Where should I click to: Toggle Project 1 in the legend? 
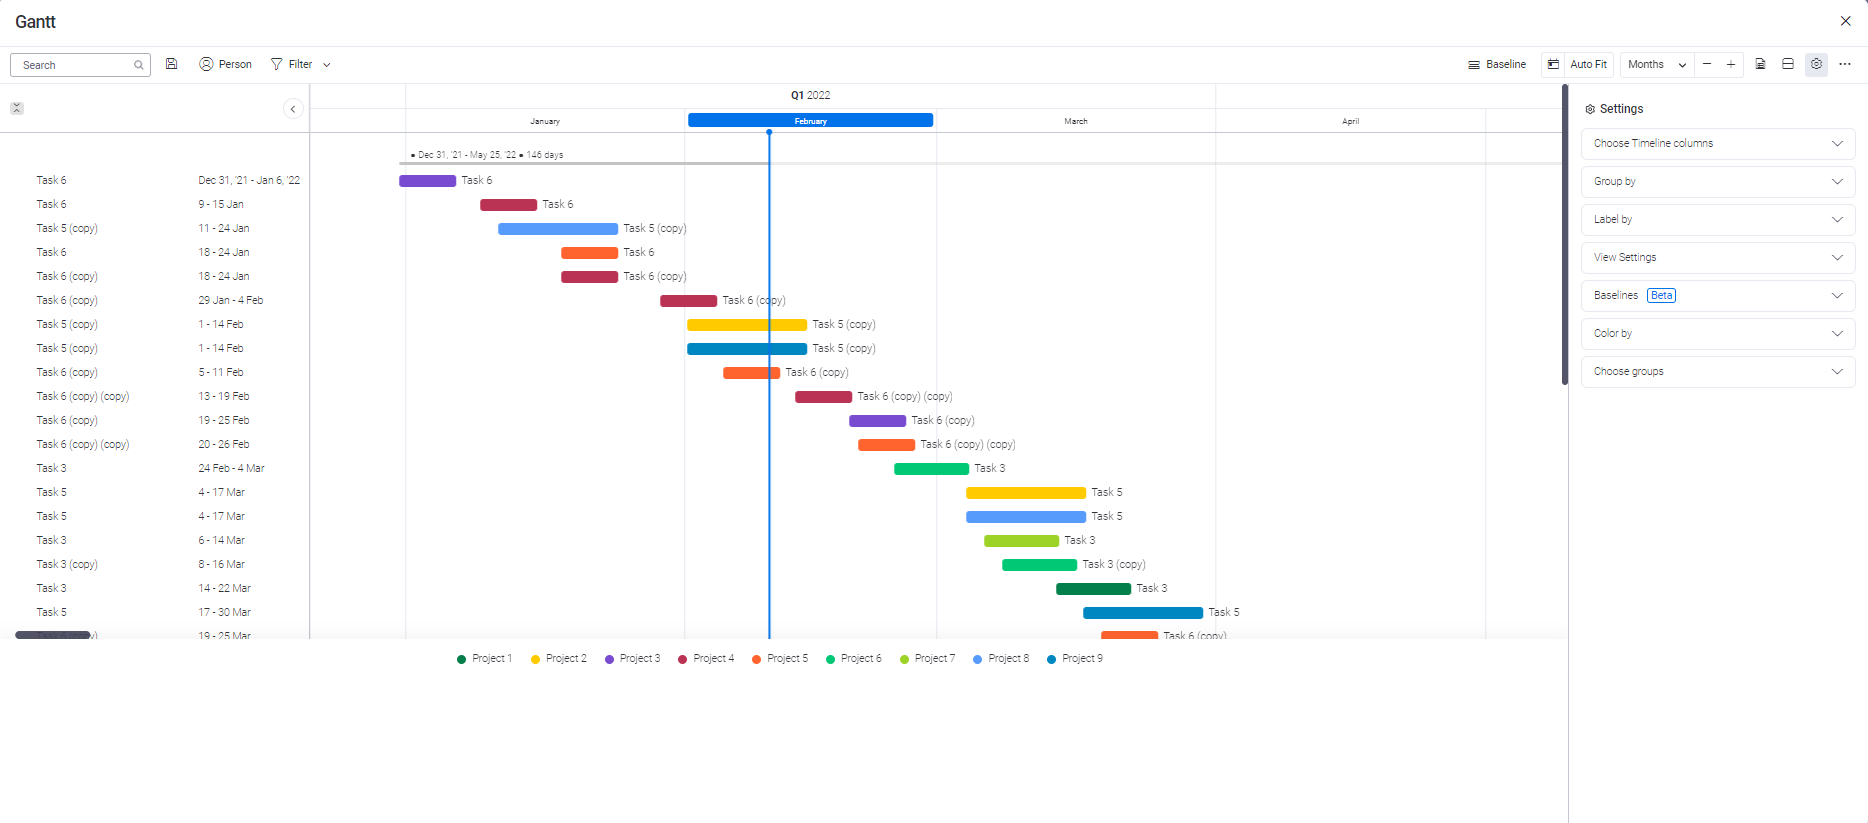coord(485,659)
